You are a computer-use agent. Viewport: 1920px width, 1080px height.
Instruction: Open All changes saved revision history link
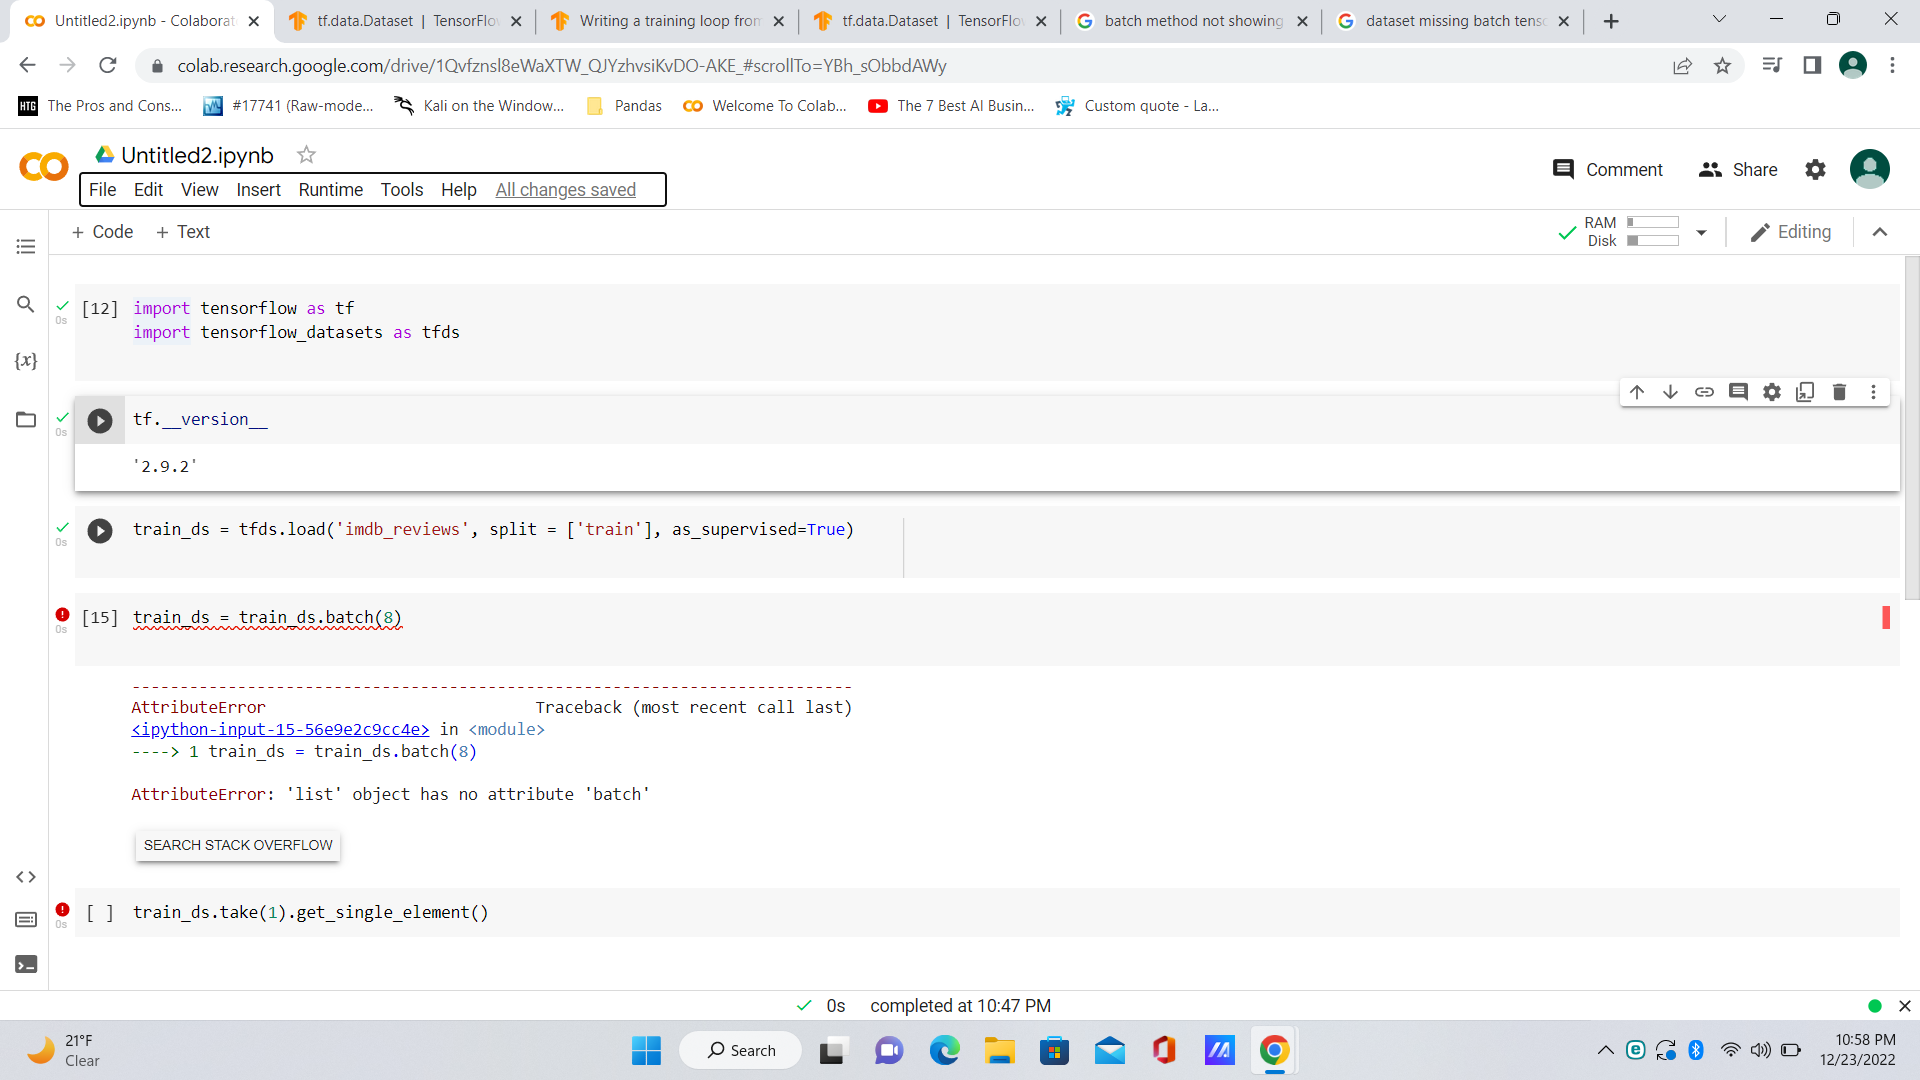565,190
